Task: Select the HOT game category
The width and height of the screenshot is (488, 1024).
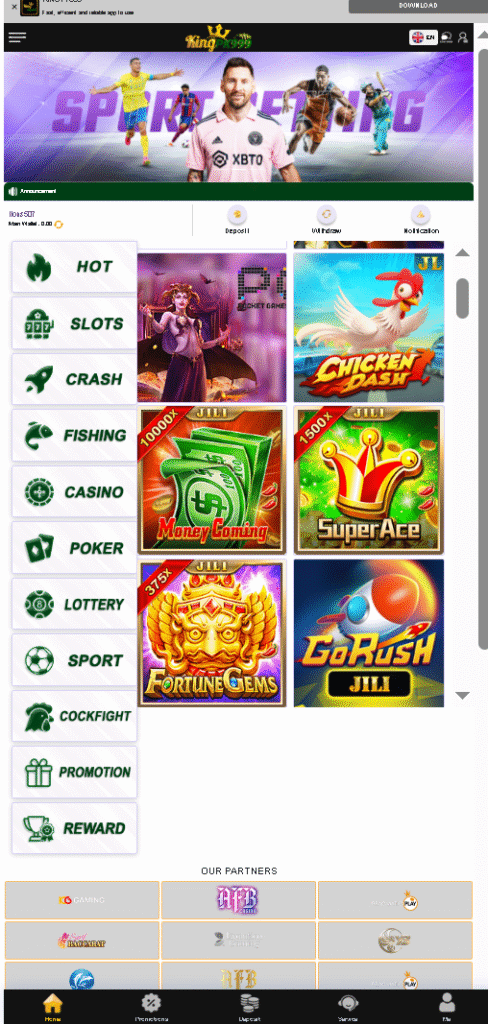Action: point(74,266)
